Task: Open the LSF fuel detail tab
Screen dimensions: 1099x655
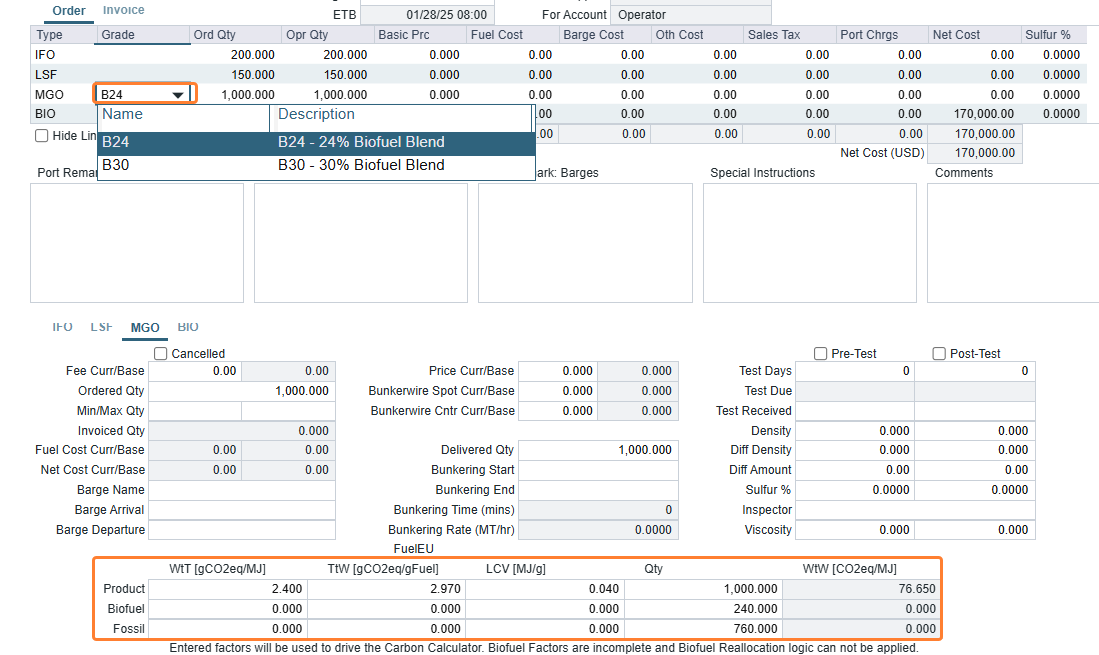Action: pos(101,327)
